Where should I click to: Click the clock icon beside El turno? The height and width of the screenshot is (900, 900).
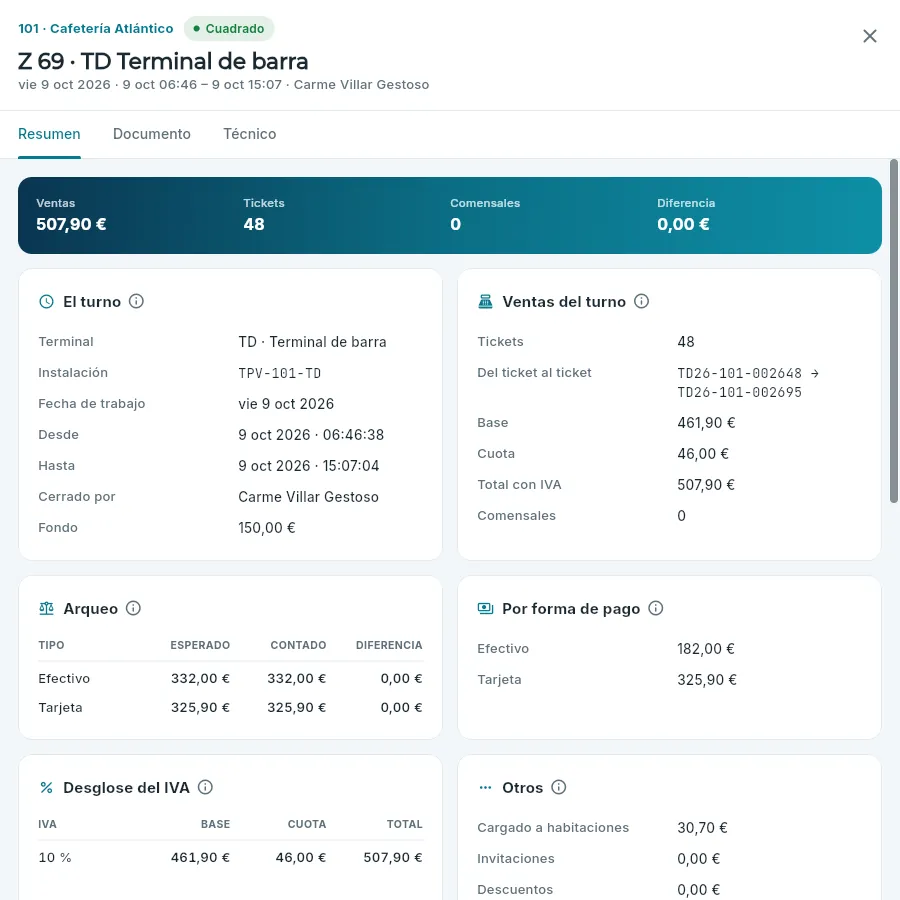click(46, 302)
